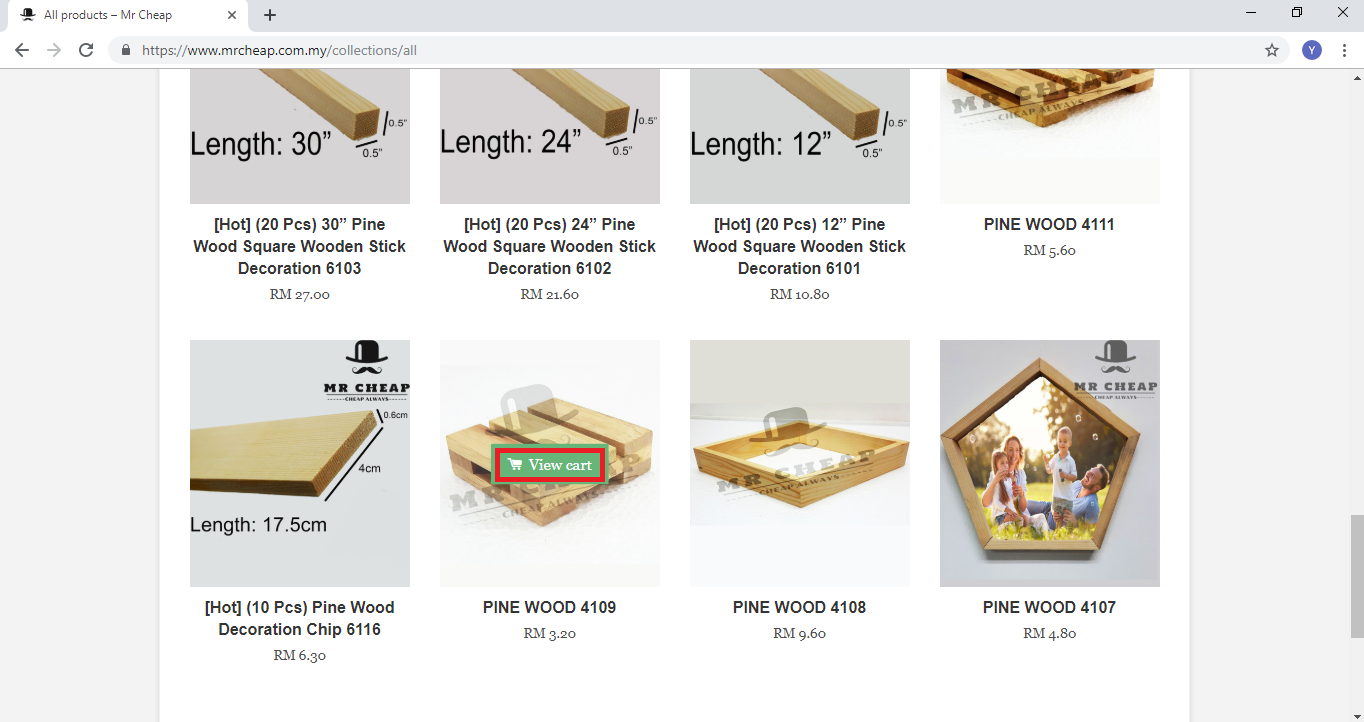Viewport: 1364px width, 722px height.
Task: Open 30" Pine Wood Square Stick 6103 link
Action: (300, 246)
